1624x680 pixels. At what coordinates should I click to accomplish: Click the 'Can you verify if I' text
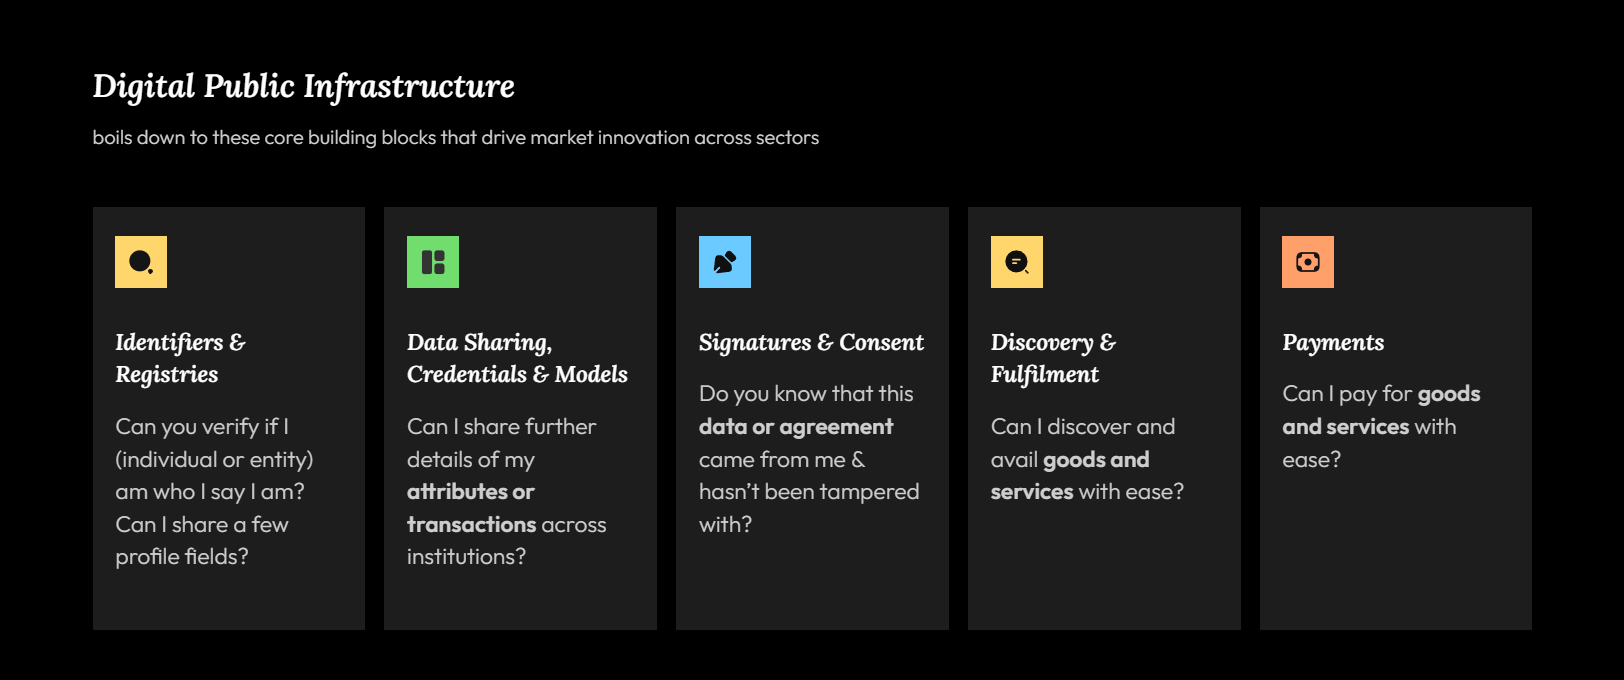(202, 427)
